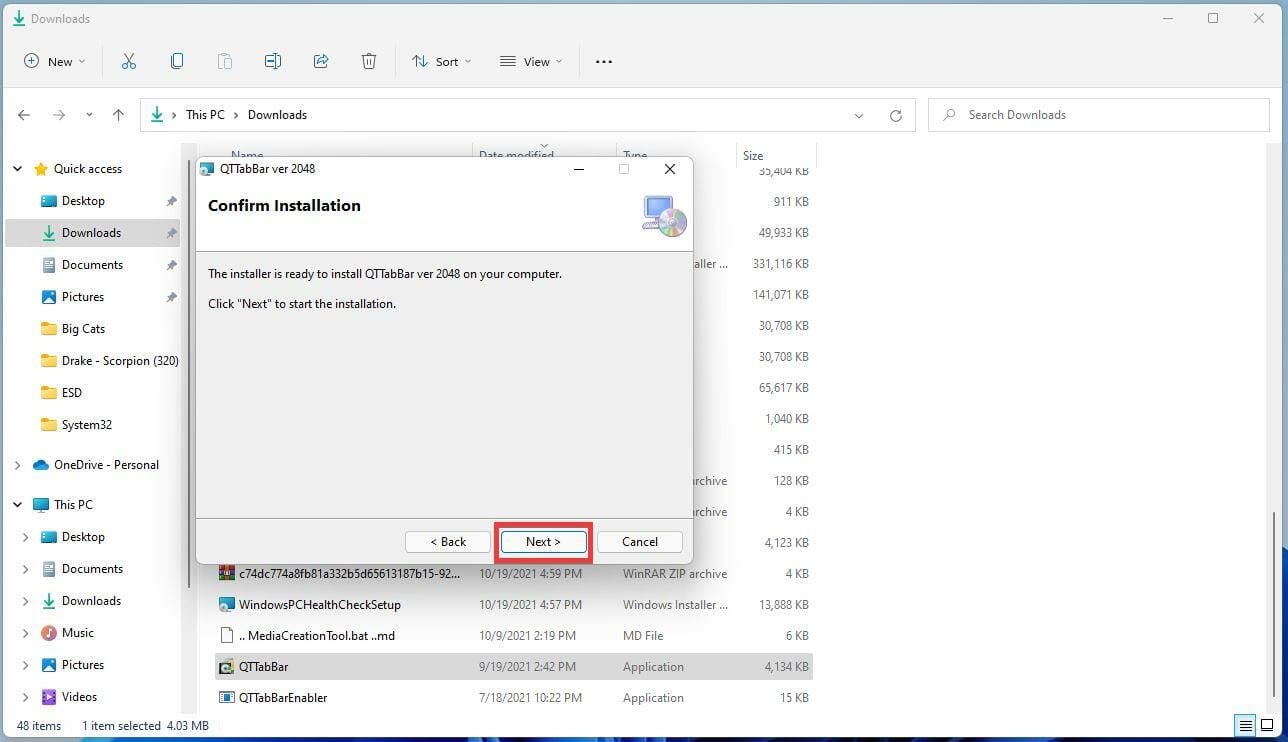Open the Sort options dropdown
The image size is (1288, 742).
tap(440, 61)
